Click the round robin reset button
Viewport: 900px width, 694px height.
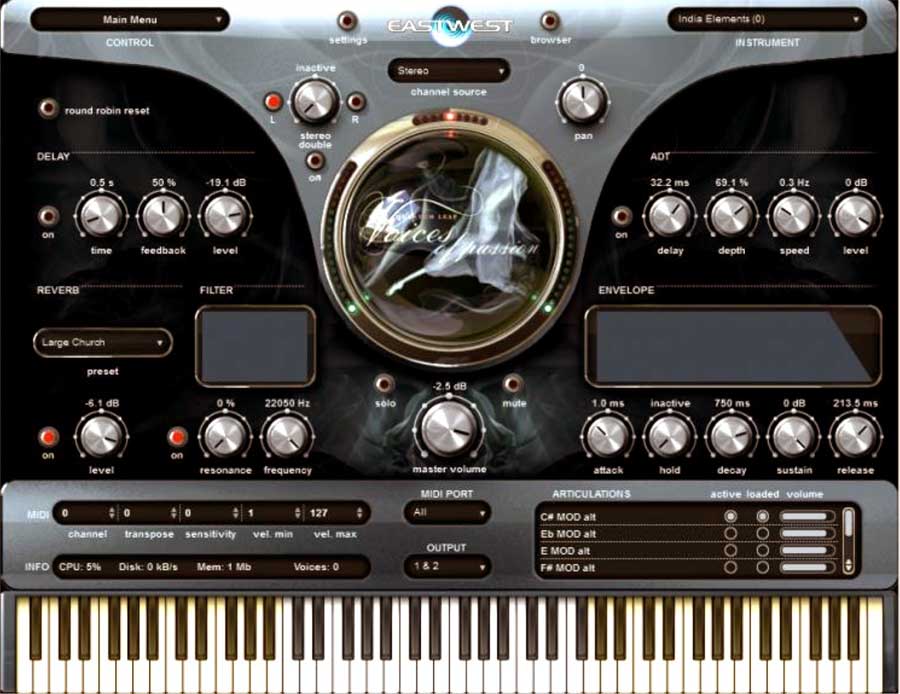click(48, 108)
